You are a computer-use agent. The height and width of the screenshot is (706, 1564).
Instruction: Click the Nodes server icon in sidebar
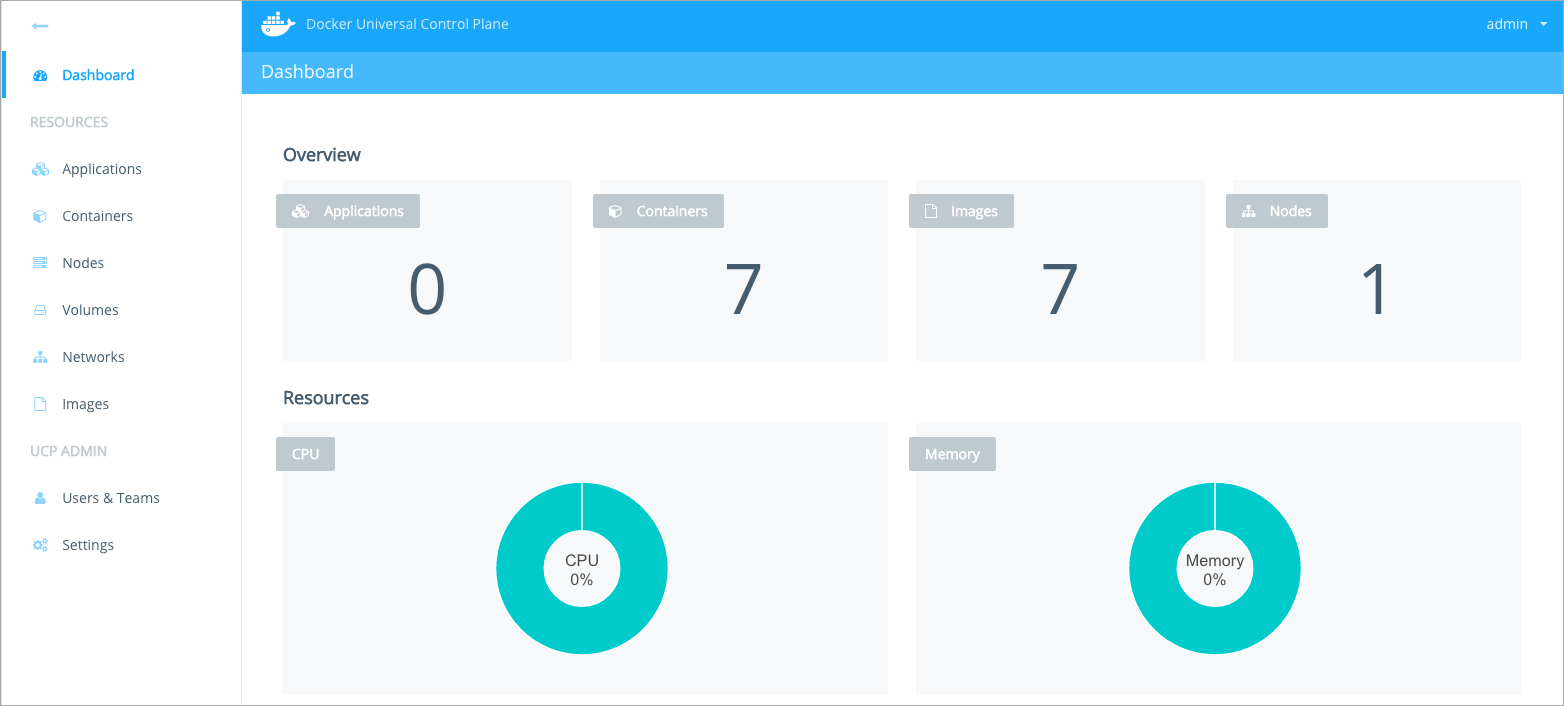tap(40, 263)
